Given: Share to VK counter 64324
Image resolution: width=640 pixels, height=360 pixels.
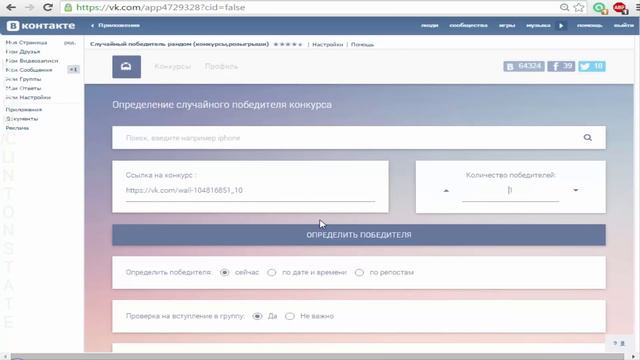Looking at the screenshot, I should click(x=524, y=66).
